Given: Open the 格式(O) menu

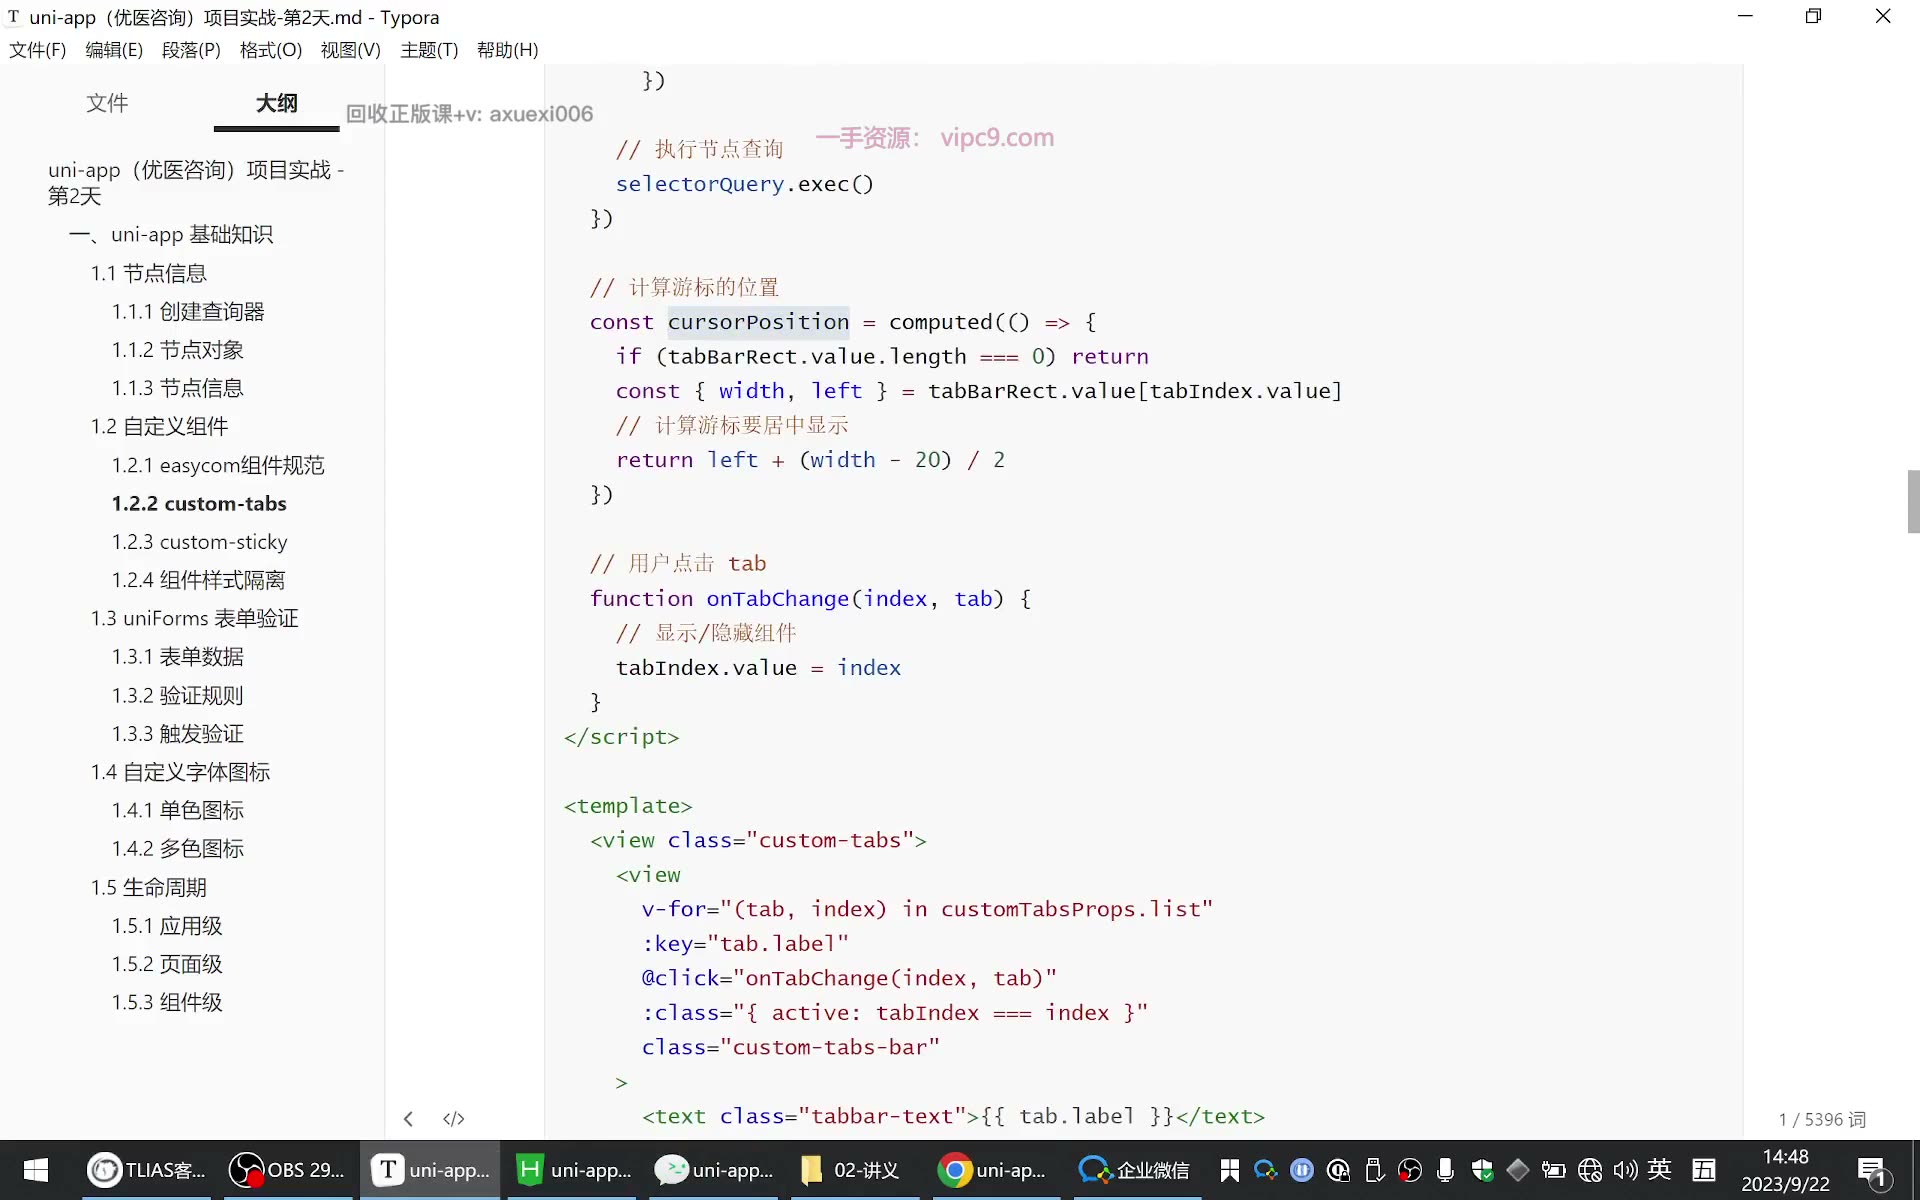Looking at the screenshot, I should (x=271, y=50).
